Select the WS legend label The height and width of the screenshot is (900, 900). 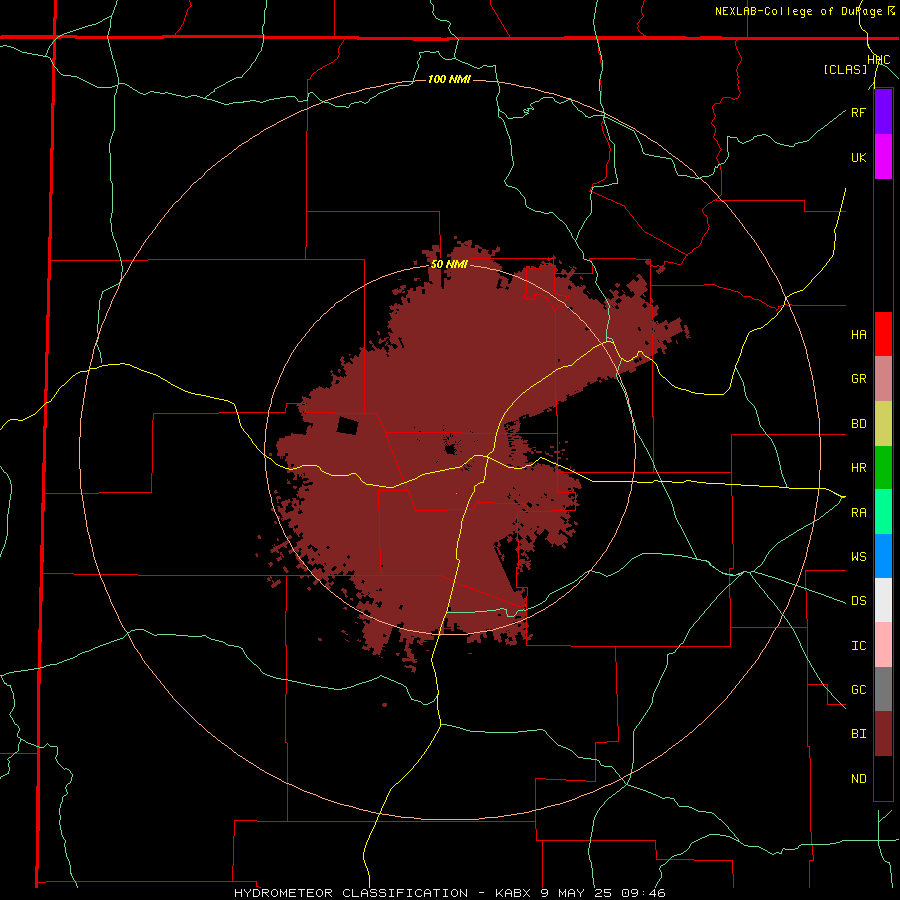tap(858, 557)
